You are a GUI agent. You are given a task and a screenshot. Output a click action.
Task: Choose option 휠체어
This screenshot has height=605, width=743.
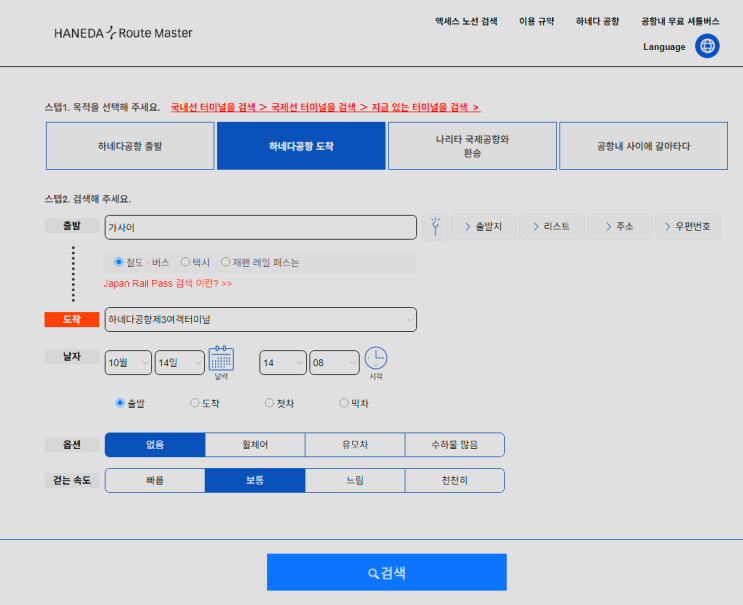tap(255, 445)
